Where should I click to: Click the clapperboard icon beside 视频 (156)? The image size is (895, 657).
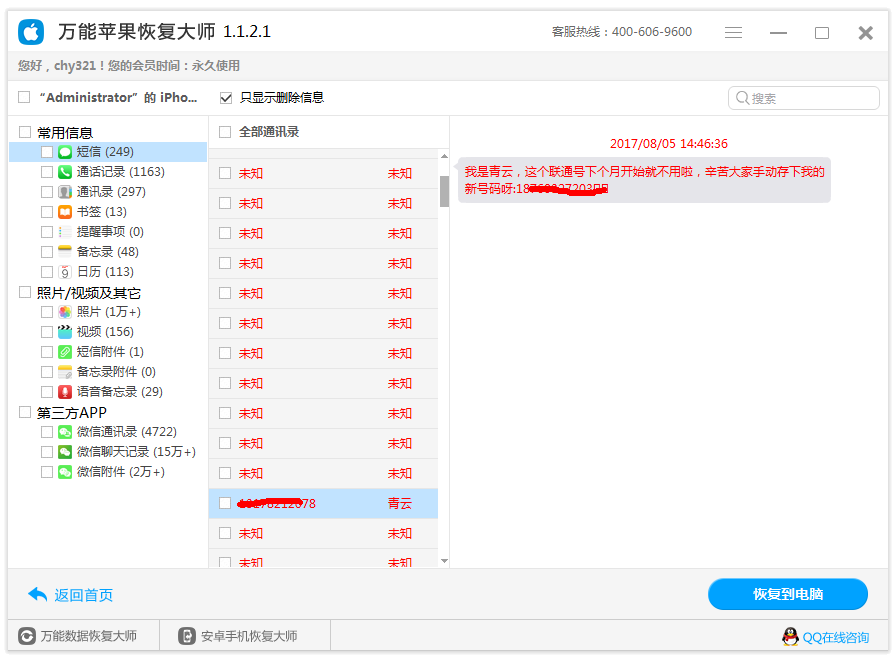pyautogui.click(x=65, y=332)
